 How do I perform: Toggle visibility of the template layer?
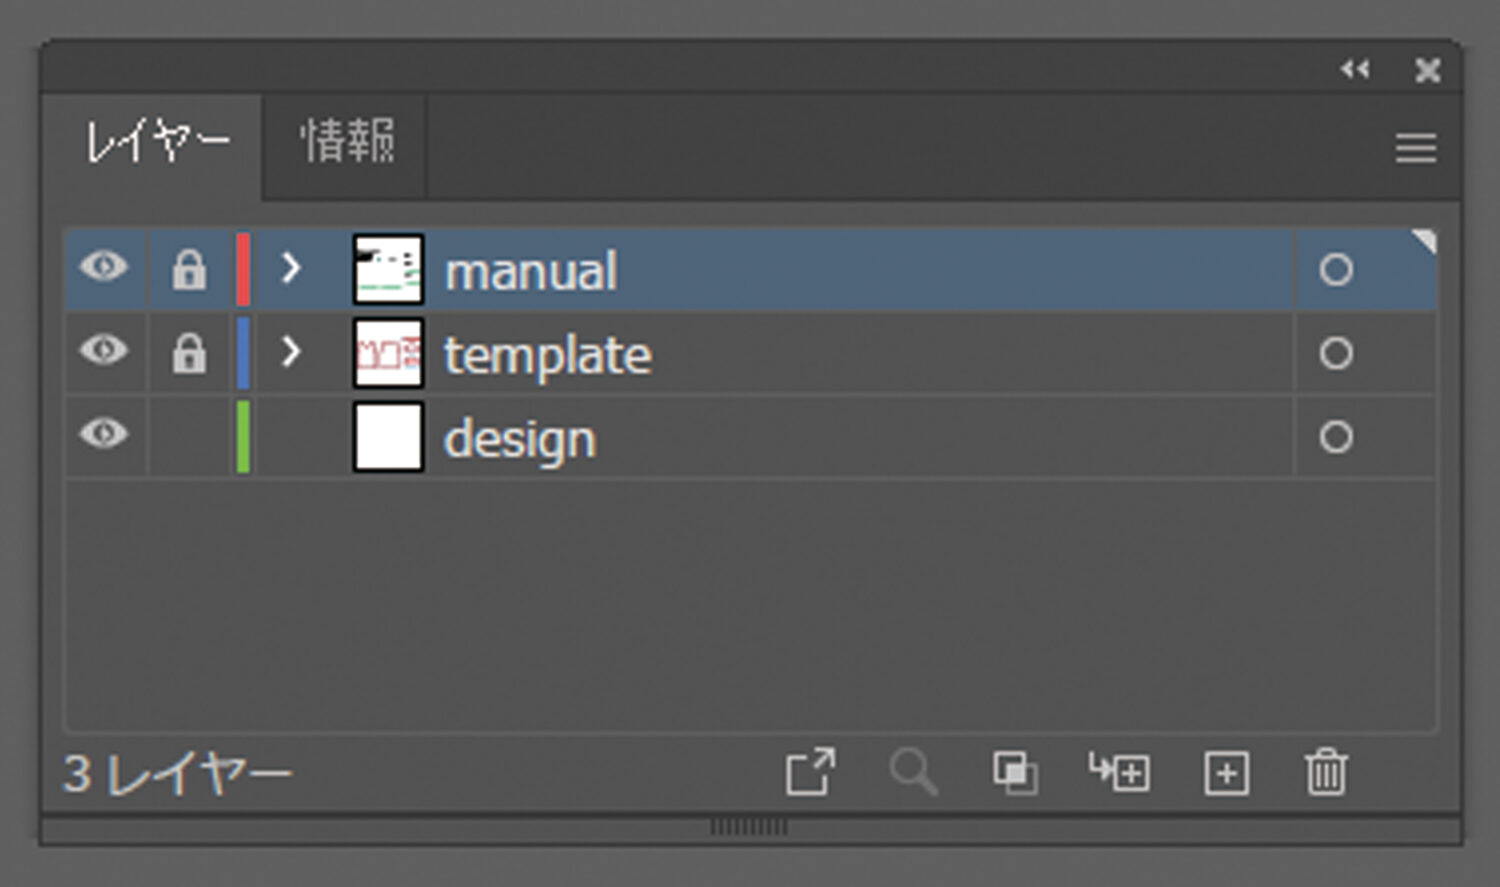104,351
